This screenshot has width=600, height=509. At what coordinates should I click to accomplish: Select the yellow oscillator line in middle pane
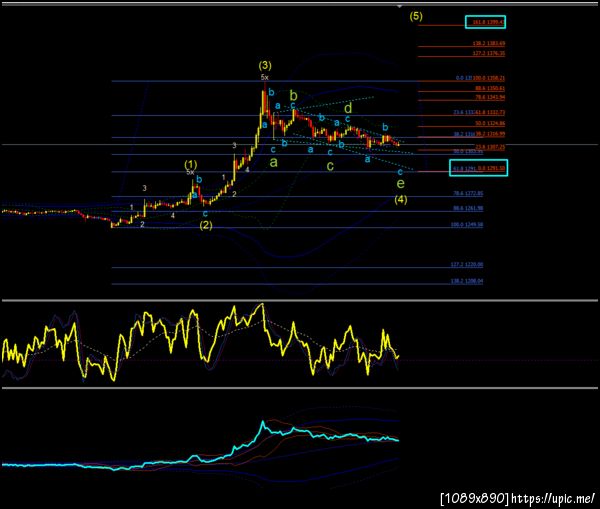coord(200,343)
